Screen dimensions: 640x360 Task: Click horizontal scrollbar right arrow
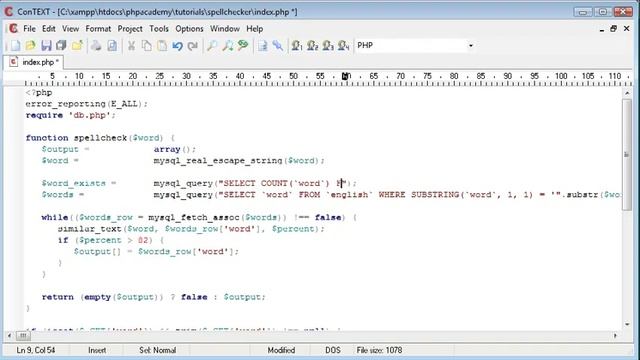tap(616, 336)
